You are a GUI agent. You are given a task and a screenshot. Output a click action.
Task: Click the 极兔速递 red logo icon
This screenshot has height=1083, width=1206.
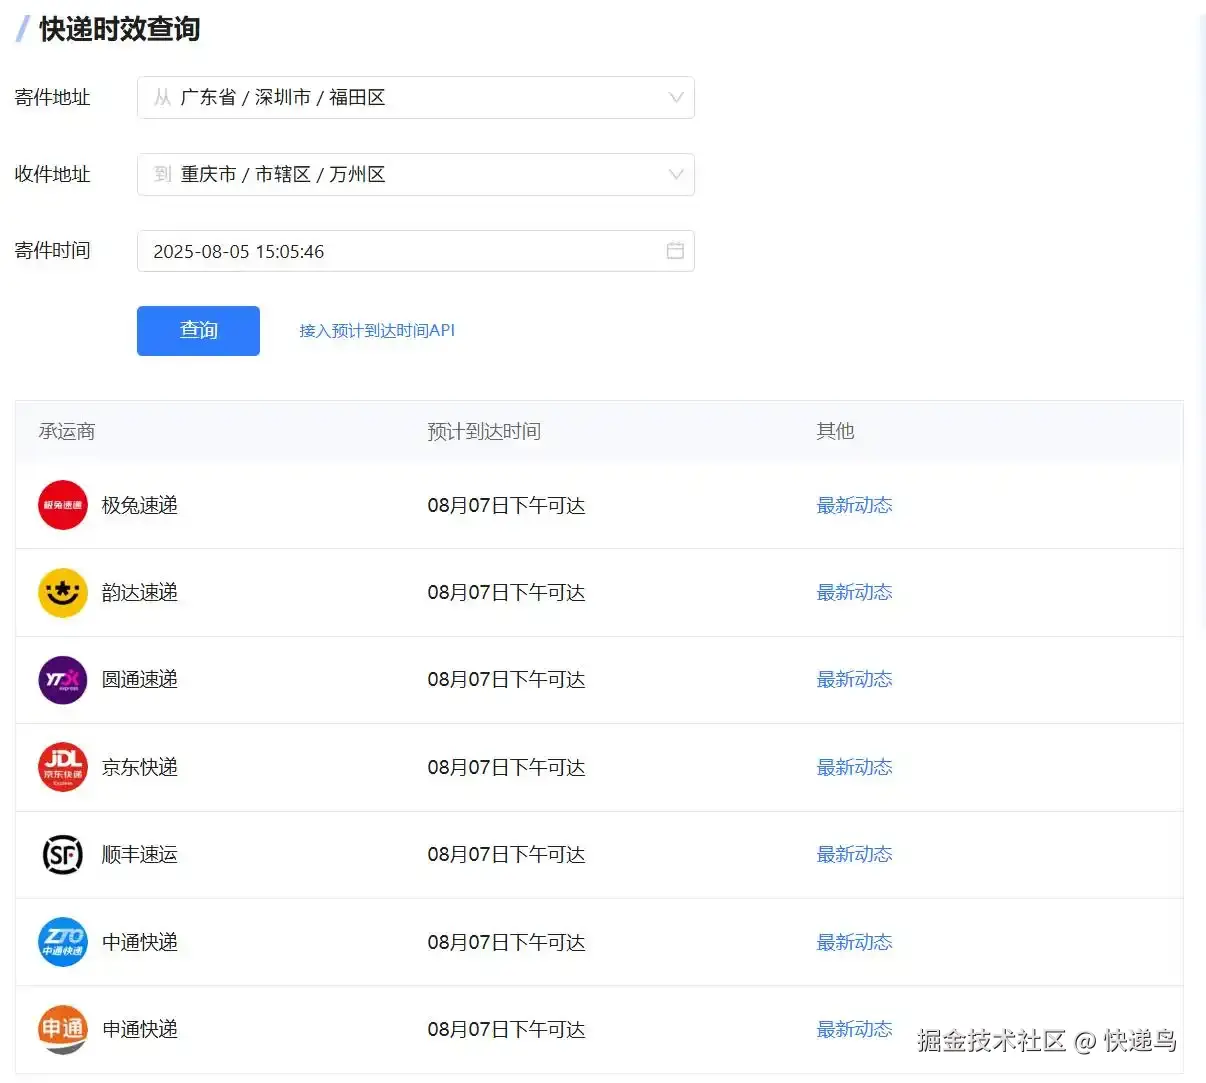[x=63, y=505]
